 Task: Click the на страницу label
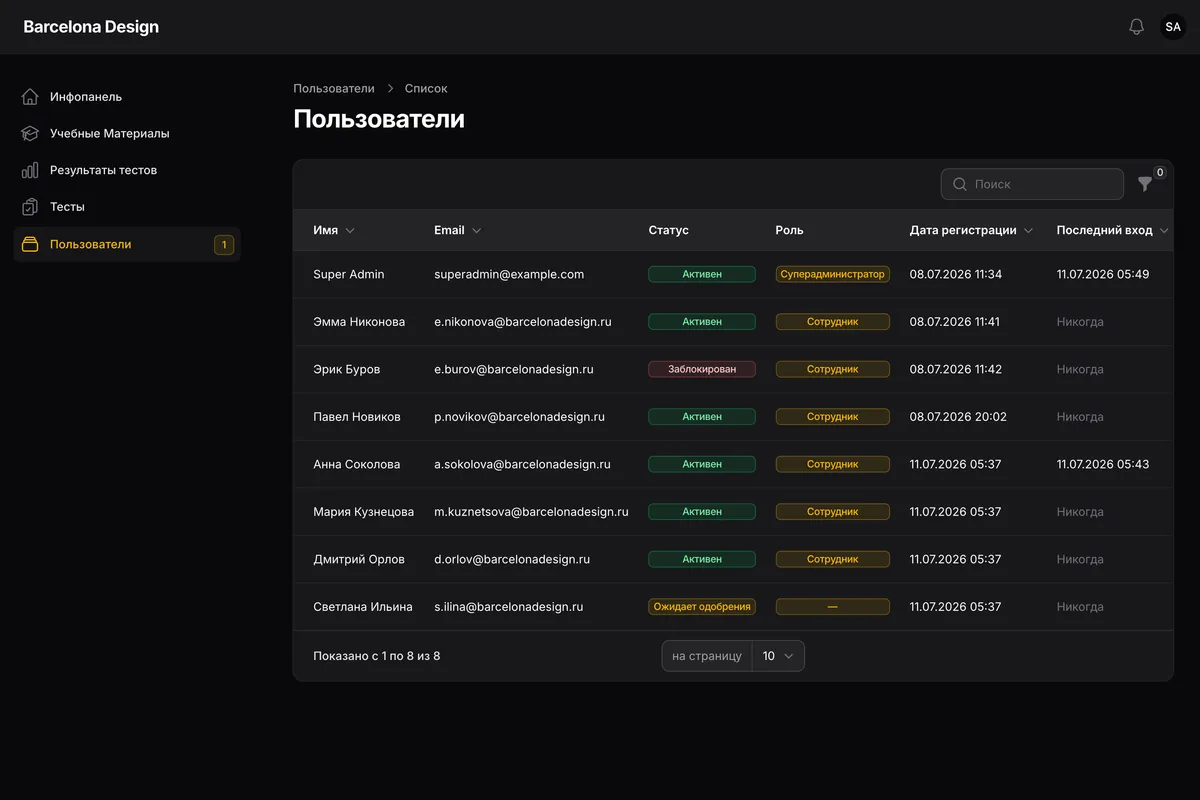[x=707, y=656]
